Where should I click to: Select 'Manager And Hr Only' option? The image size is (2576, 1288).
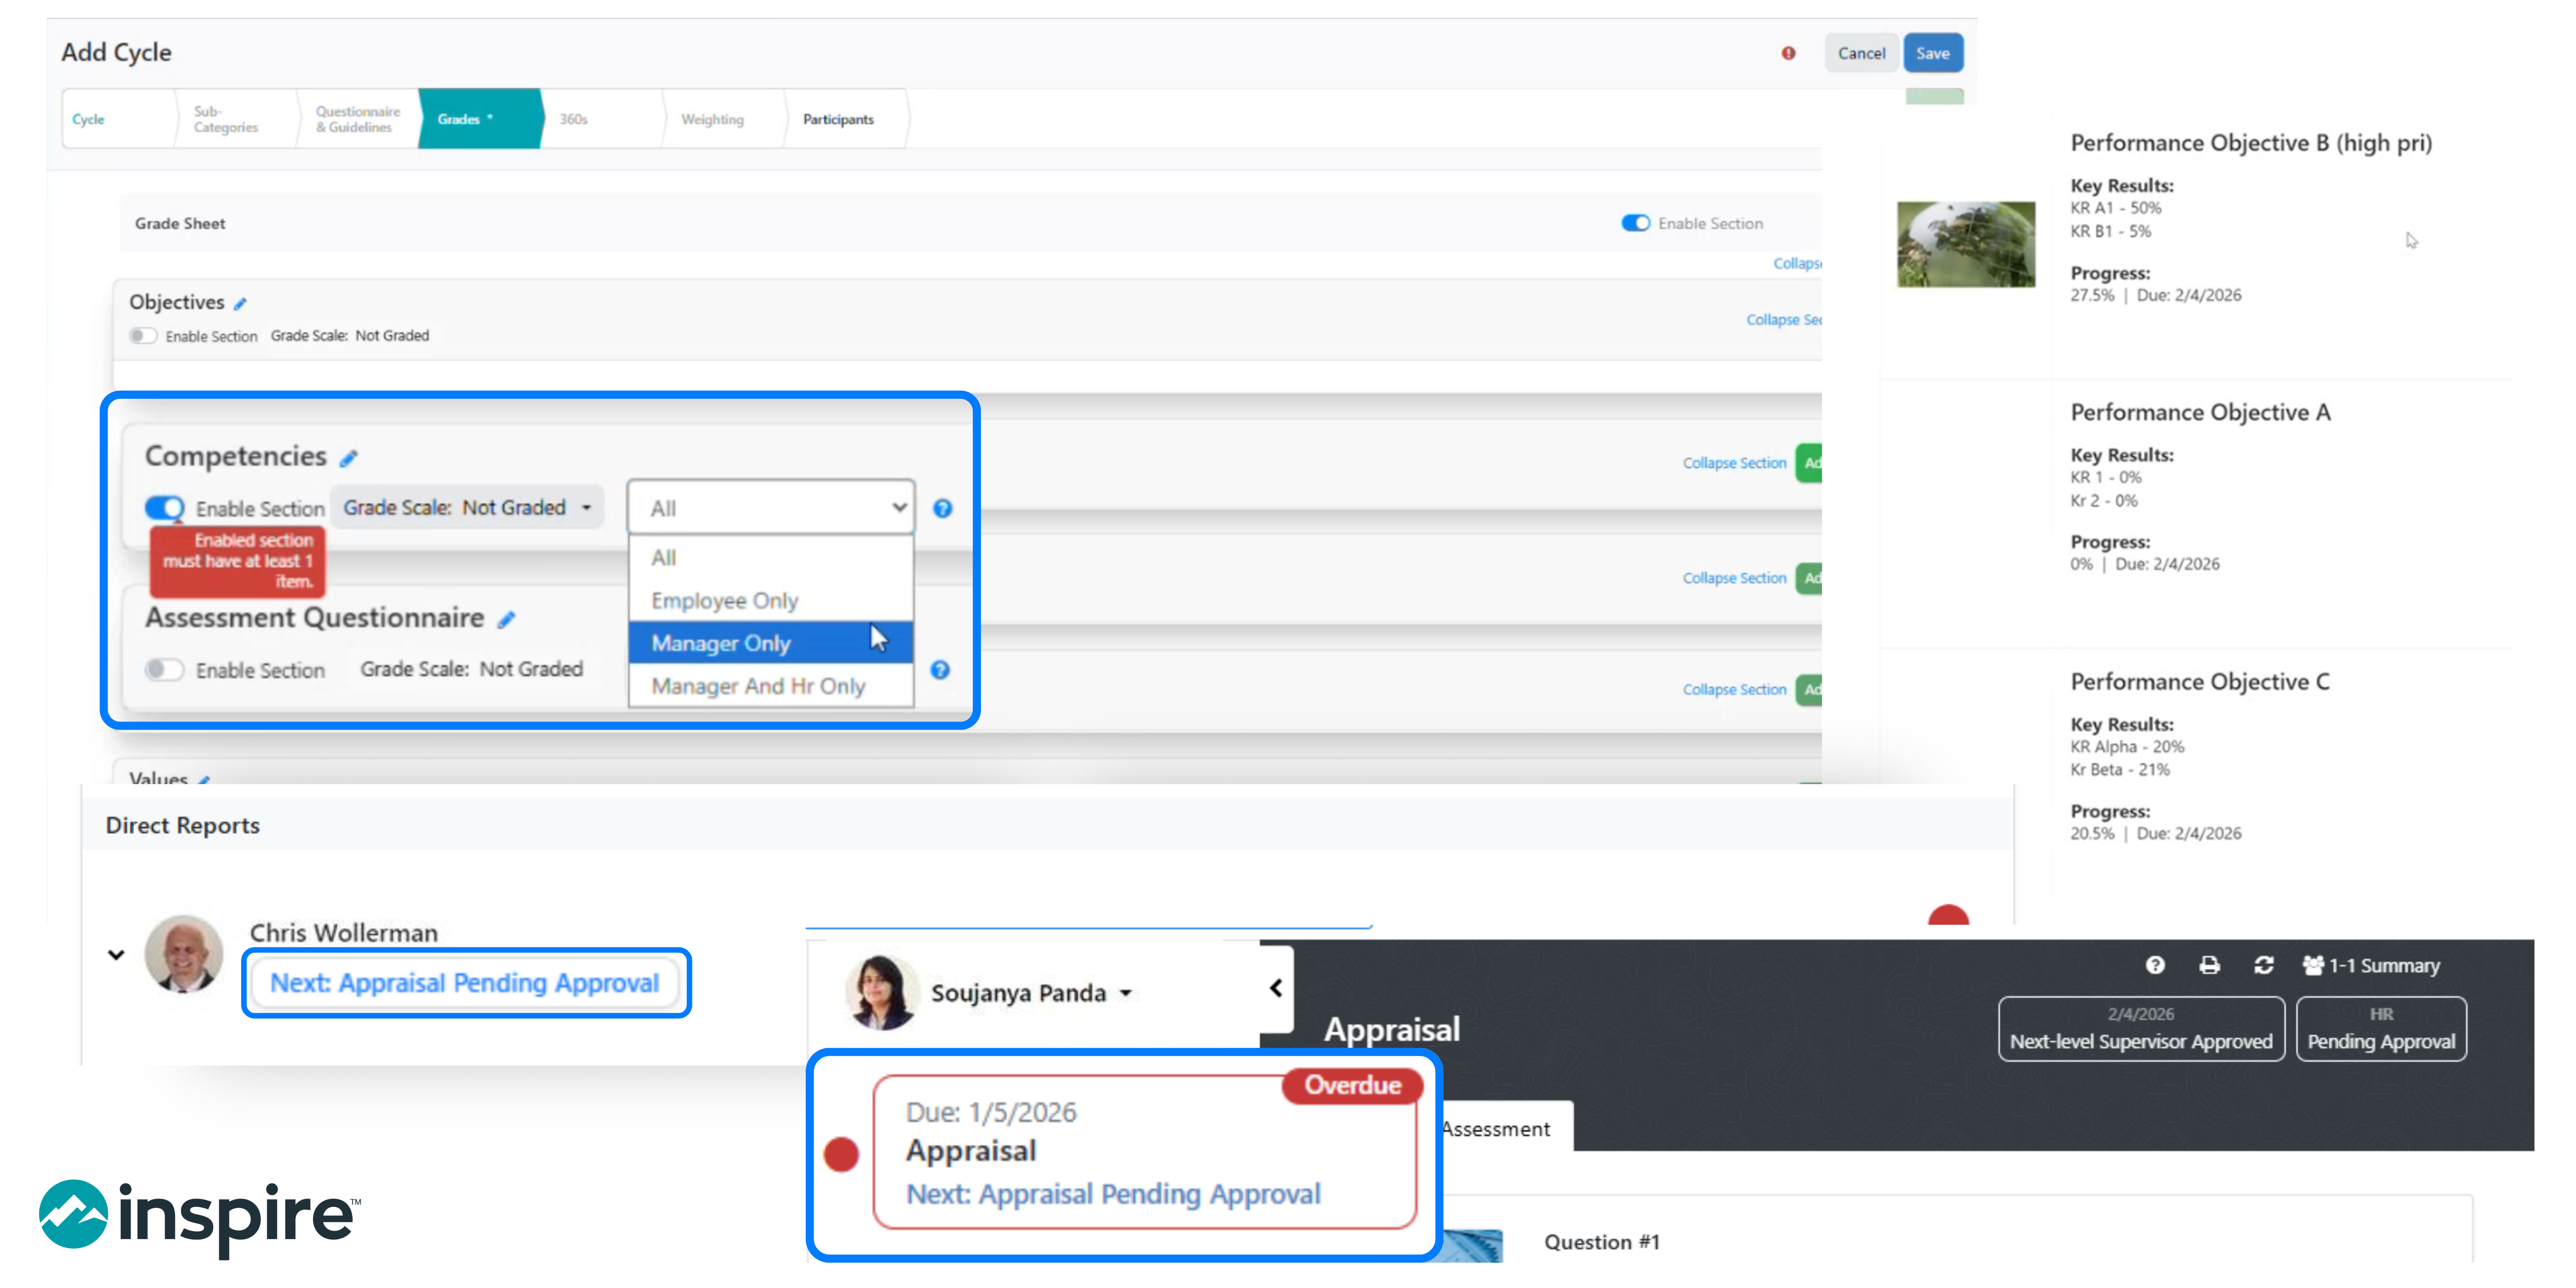pos(771,687)
